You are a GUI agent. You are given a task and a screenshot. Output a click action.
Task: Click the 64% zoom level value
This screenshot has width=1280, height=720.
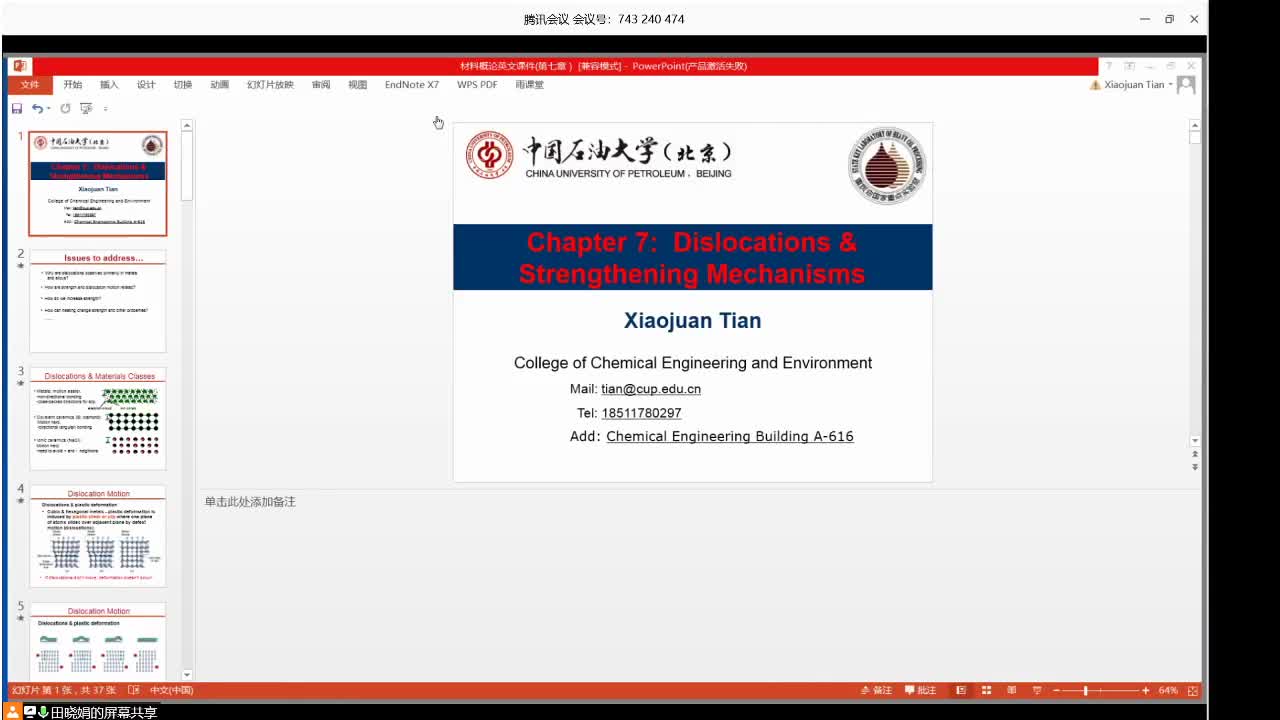click(1168, 690)
